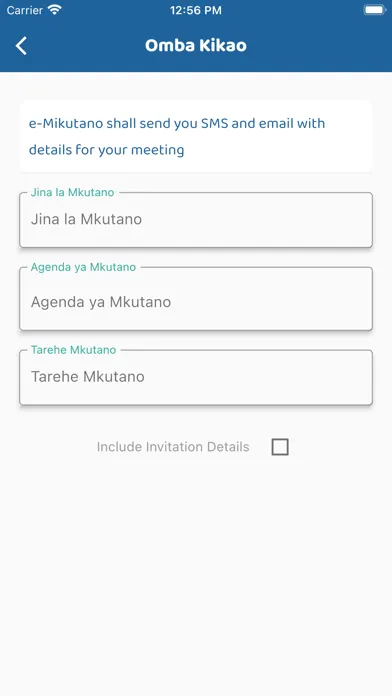Tap the e-Mikutano SMS and email notice
The height and width of the screenshot is (696, 392).
pyautogui.click(x=196, y=136)
